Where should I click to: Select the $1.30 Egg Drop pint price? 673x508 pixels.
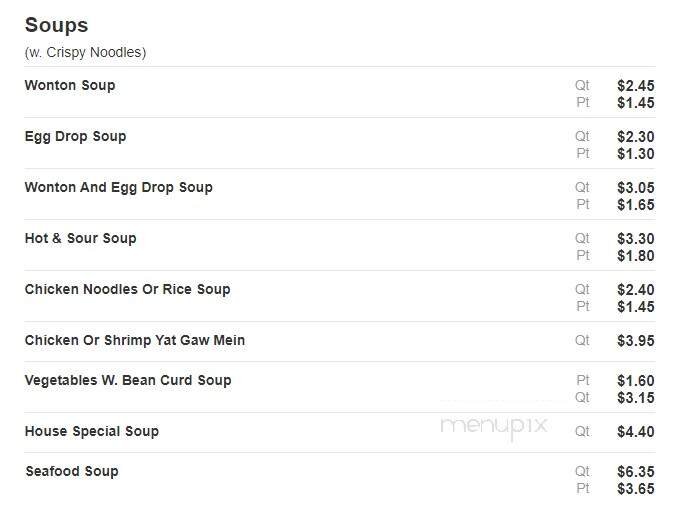(x=636, y=154)
